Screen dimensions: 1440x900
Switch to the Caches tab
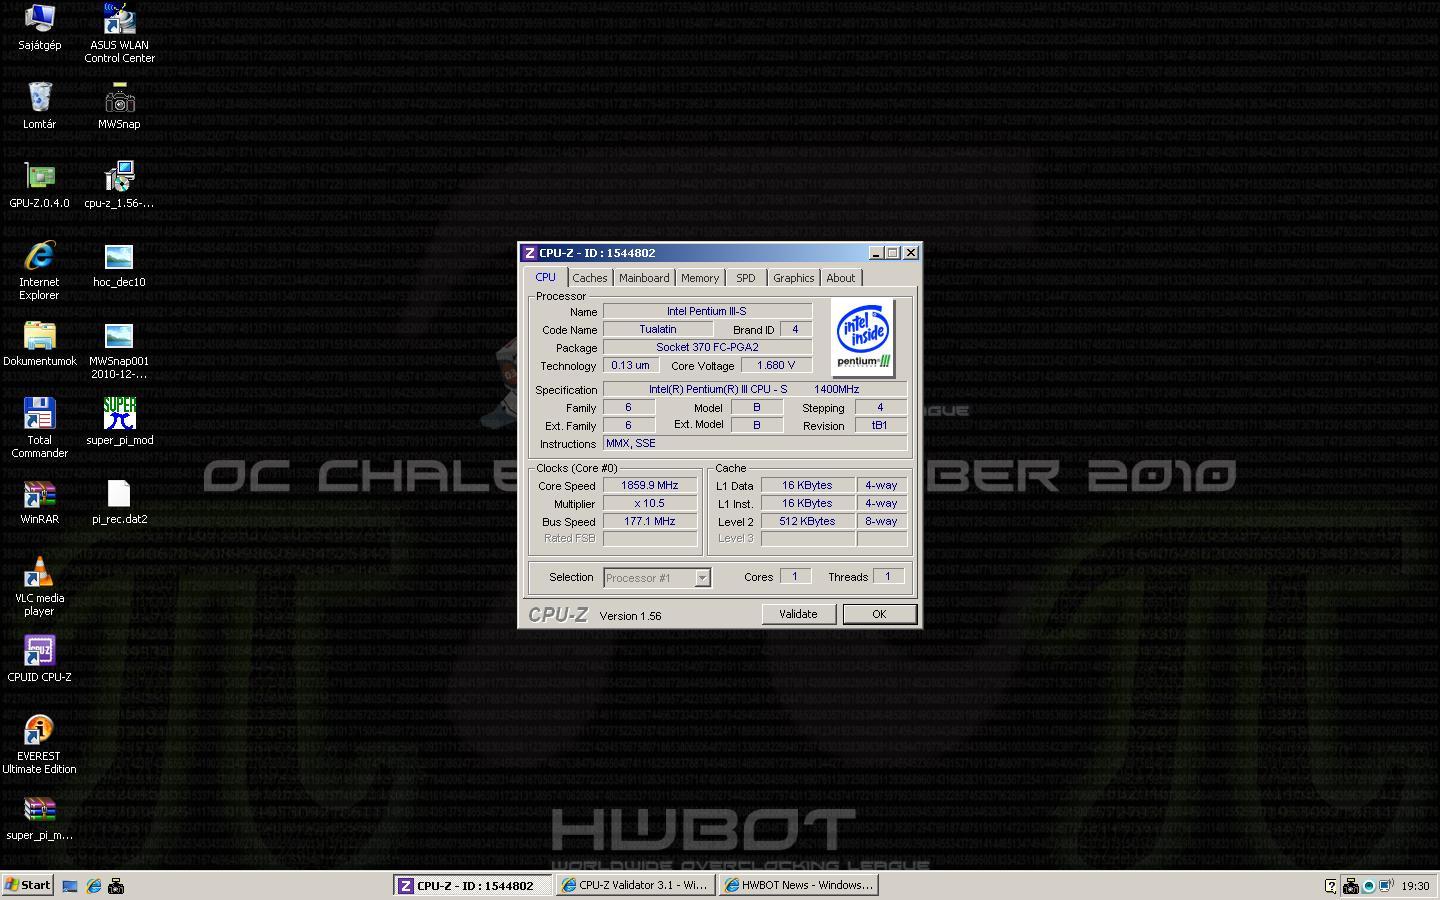pos(590,278)
